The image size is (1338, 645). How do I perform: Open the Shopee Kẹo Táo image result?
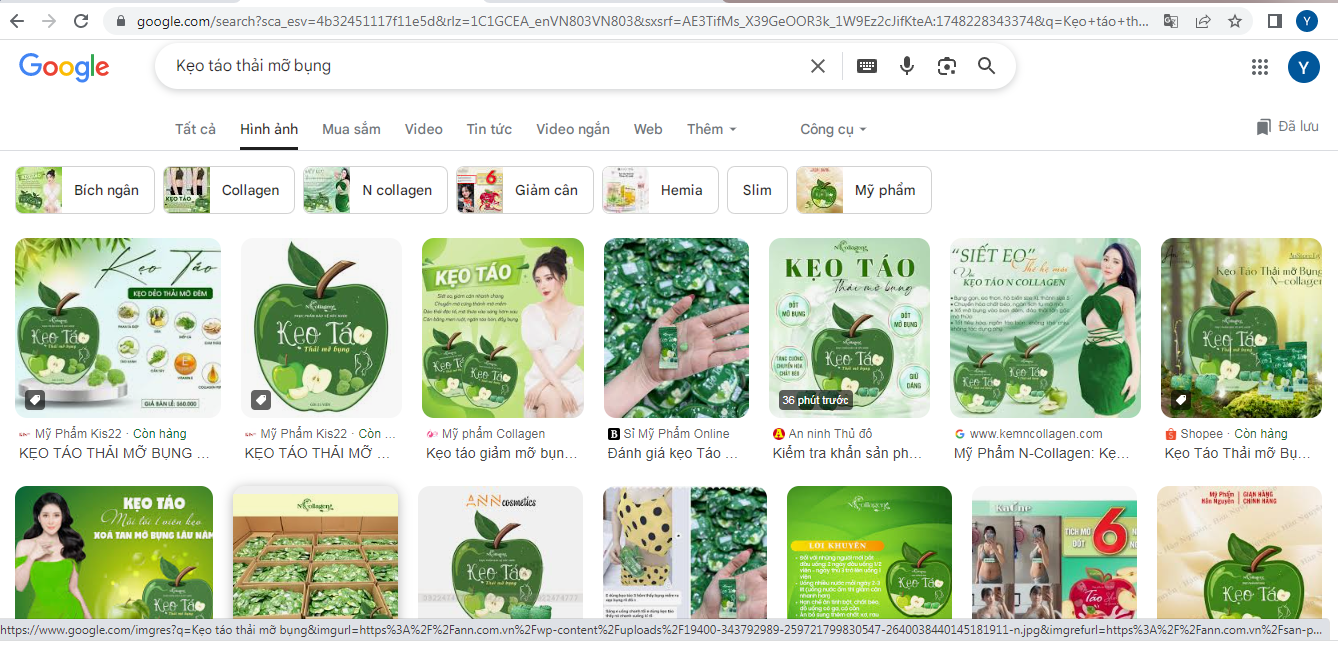click(x=1240, y=328)
